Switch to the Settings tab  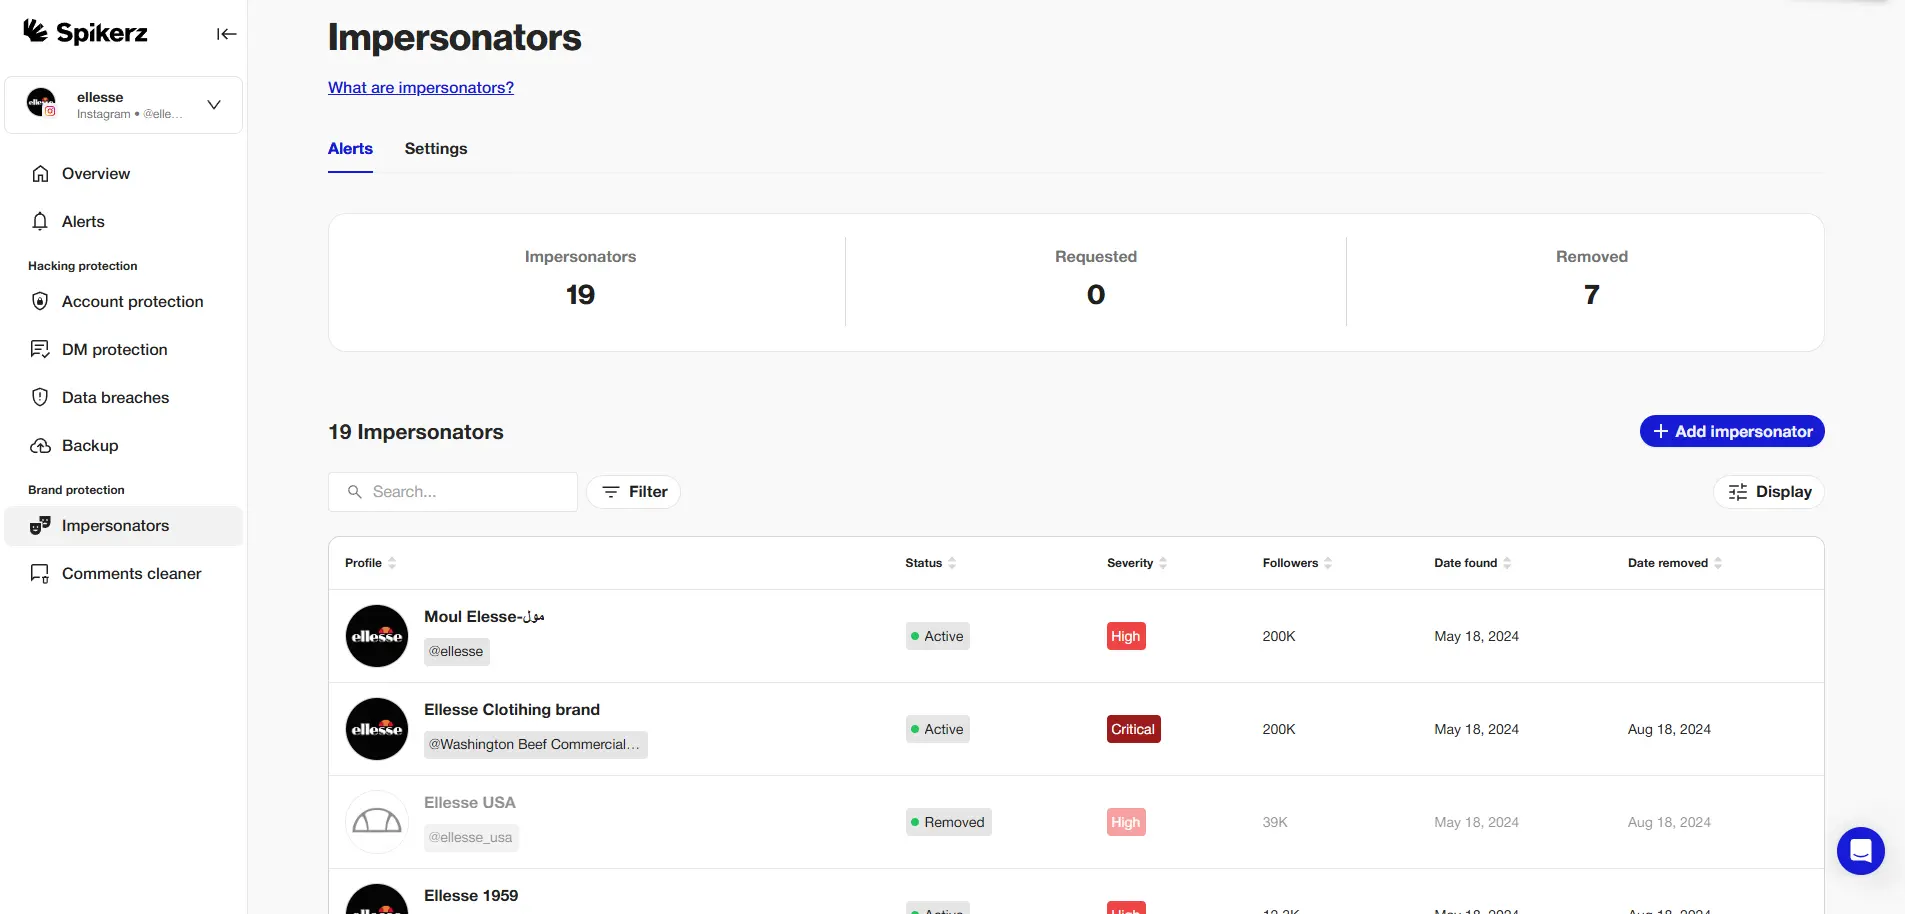click(436, 149)
